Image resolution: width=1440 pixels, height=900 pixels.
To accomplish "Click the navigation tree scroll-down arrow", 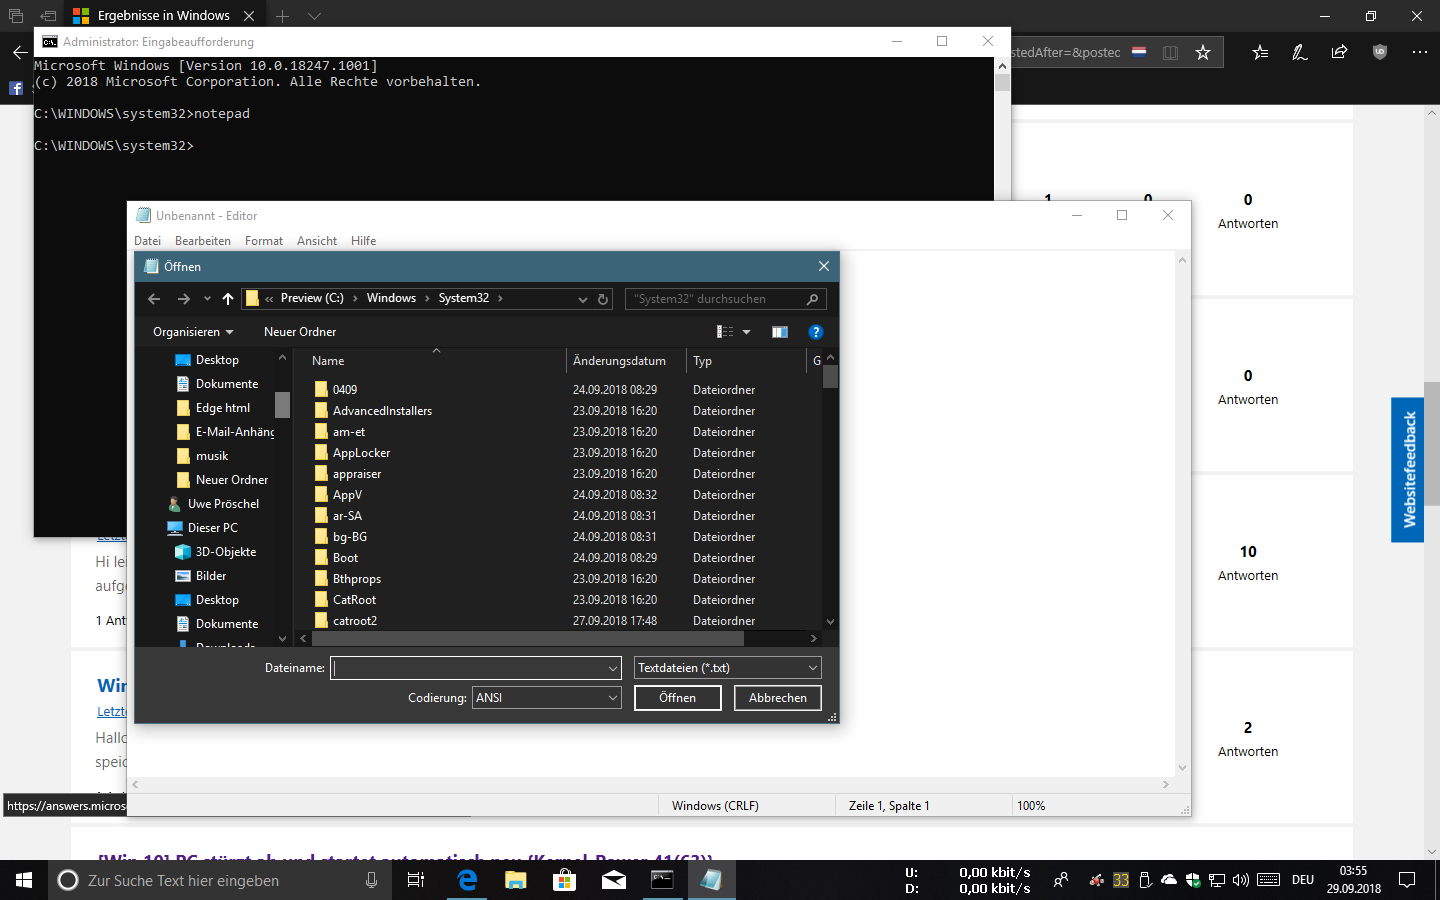I will coord(282,639).
